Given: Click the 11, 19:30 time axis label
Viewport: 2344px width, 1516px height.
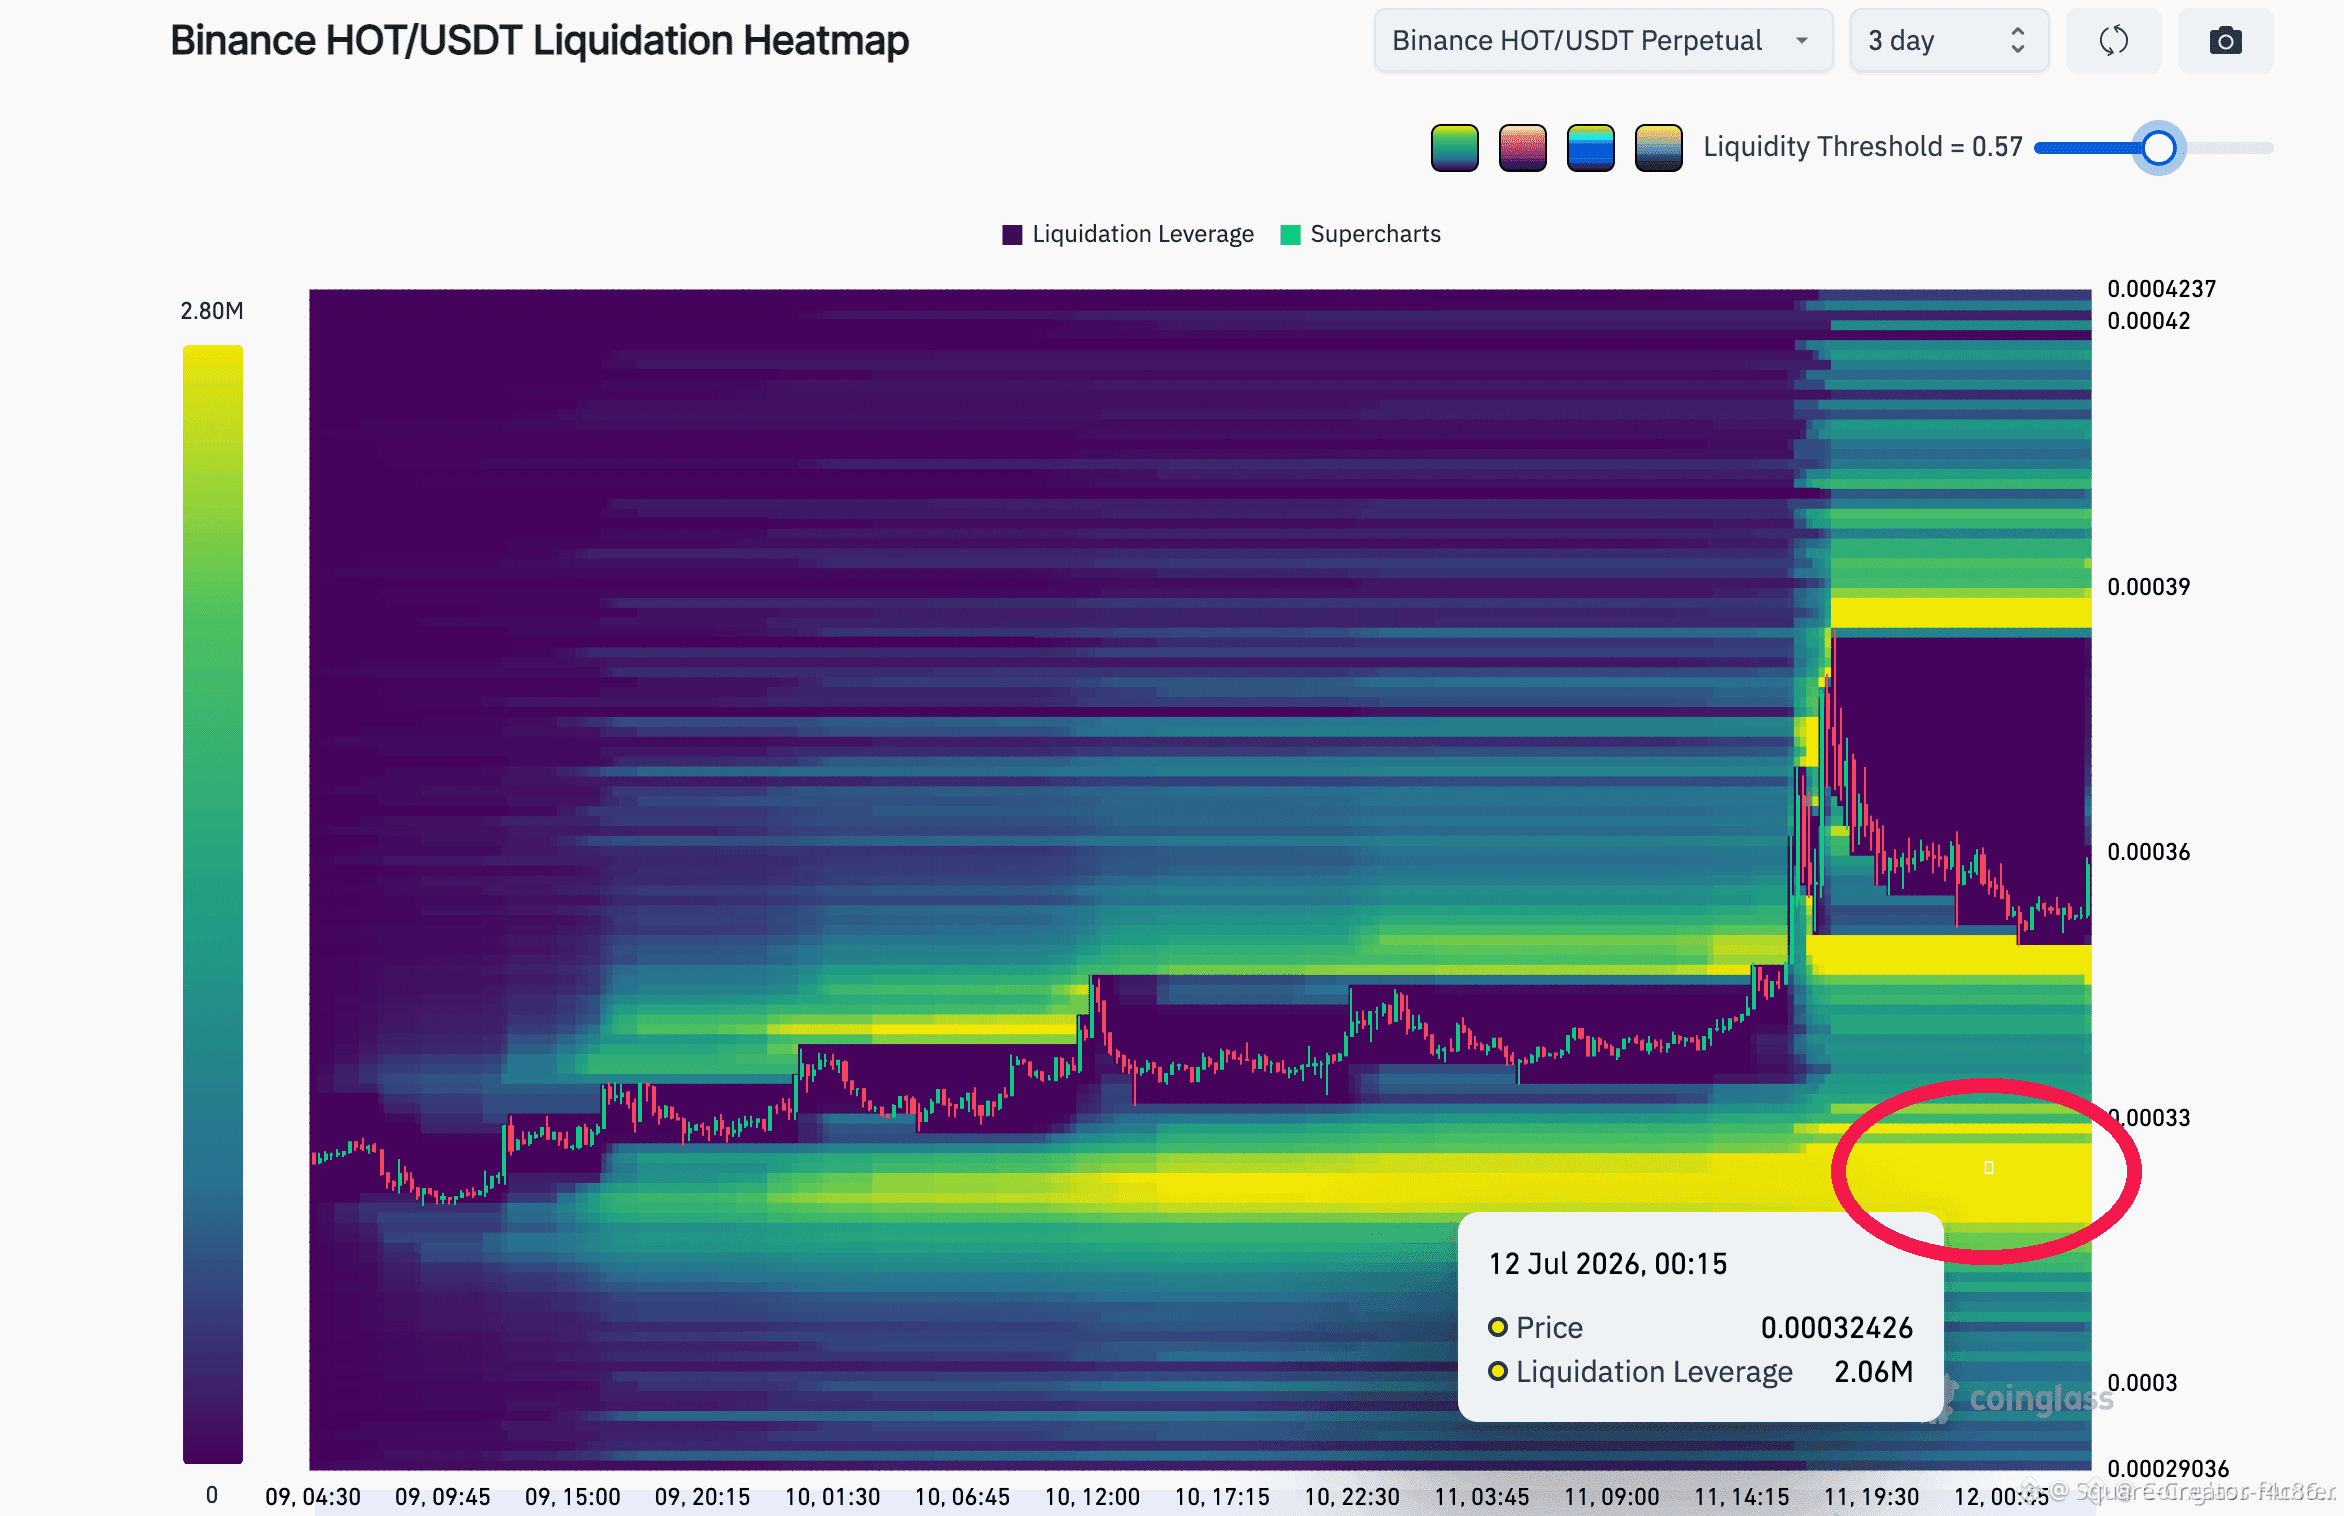Looking at the screenshot, I should click(1872, 1497).
